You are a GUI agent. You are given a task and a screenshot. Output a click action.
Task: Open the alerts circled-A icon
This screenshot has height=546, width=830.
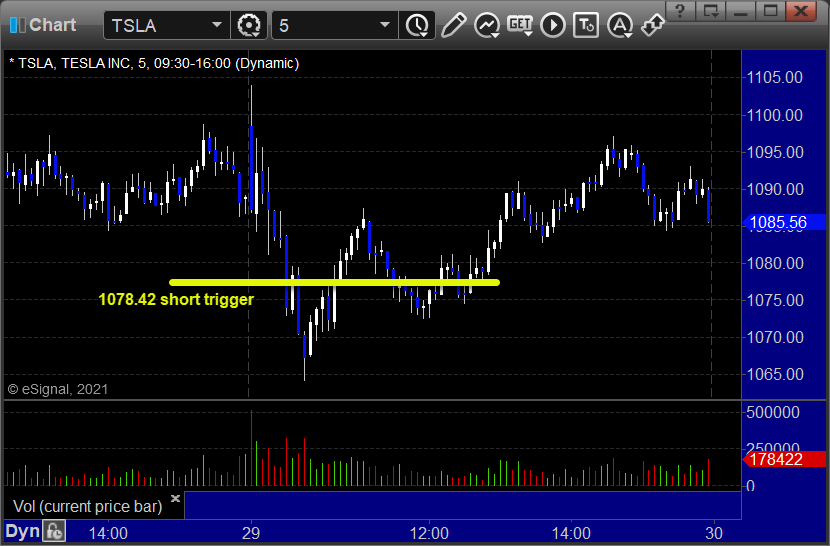pos(619,25)
